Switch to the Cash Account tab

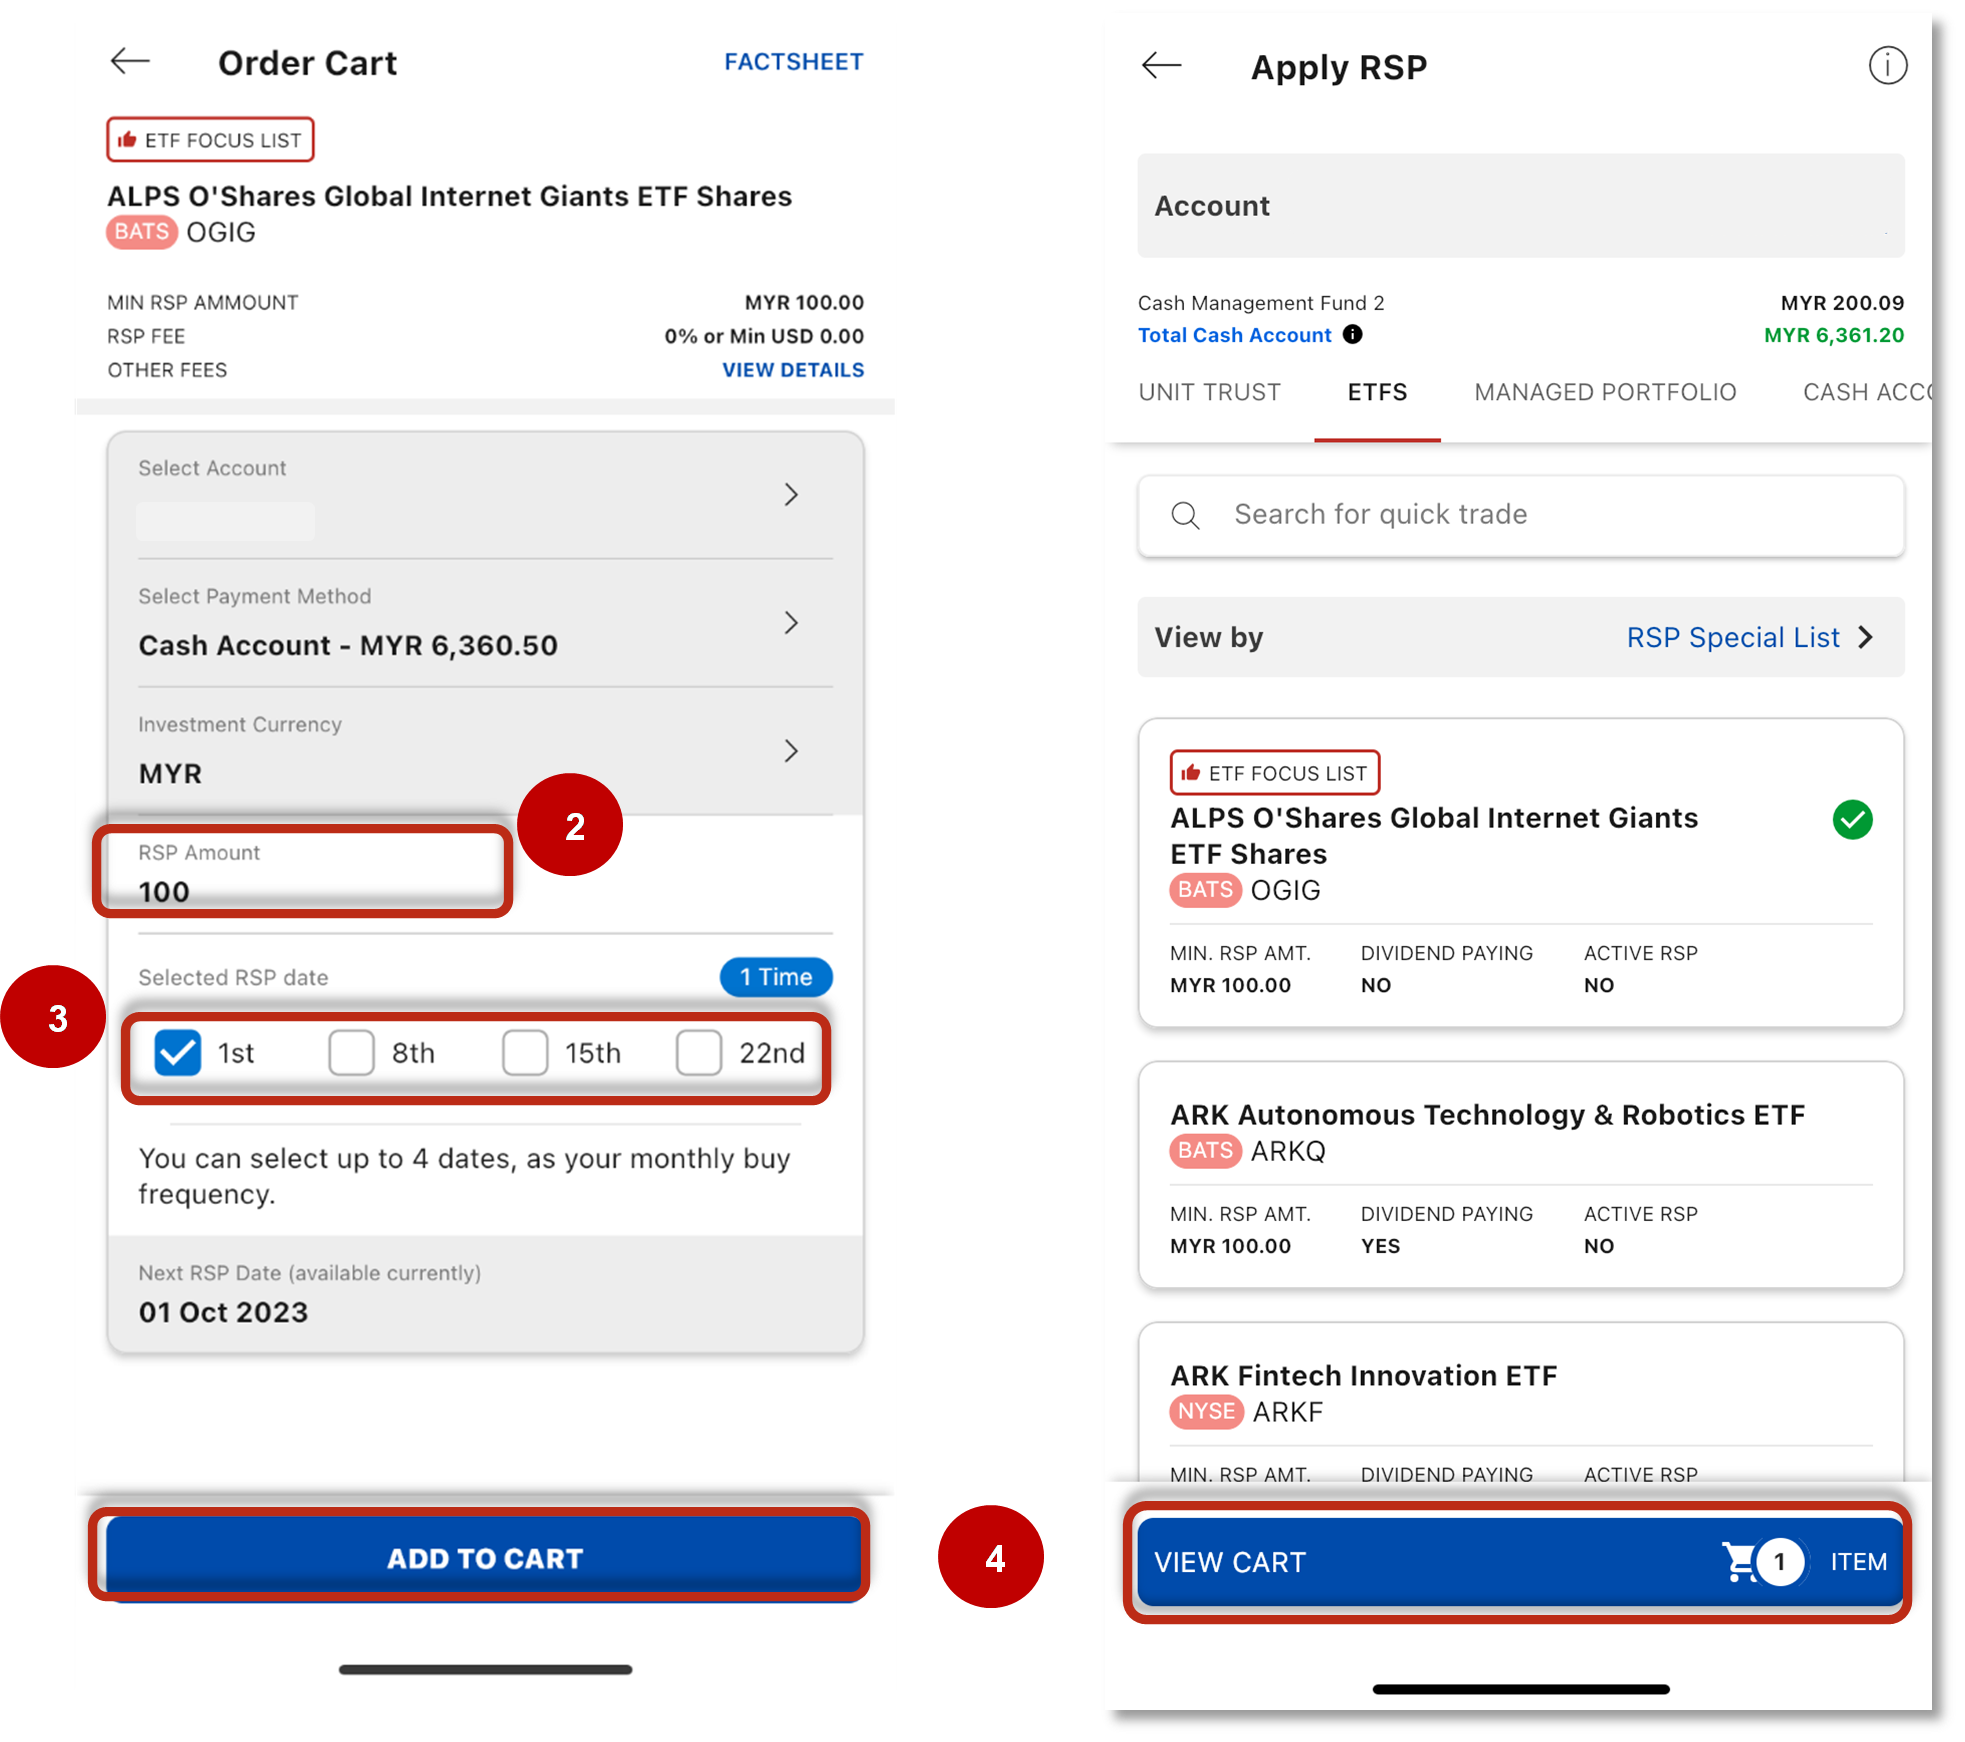1866,392
